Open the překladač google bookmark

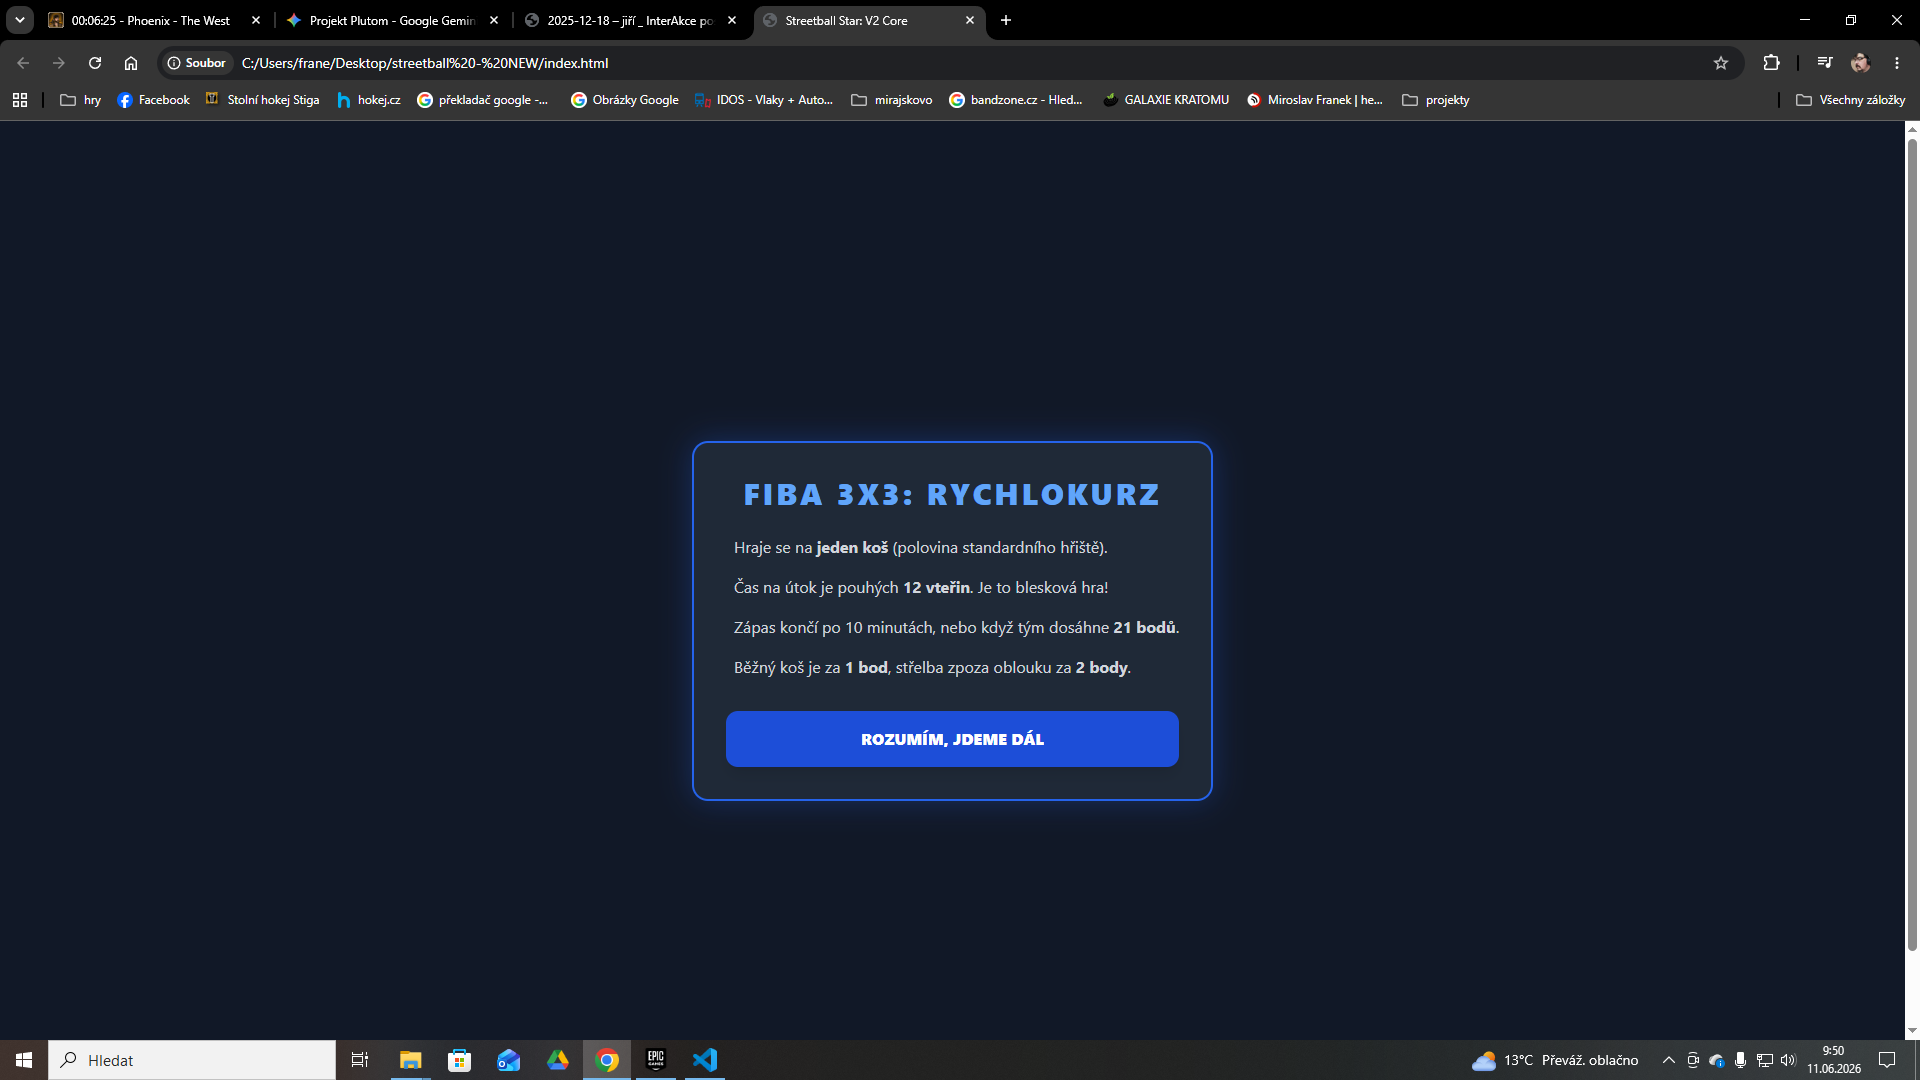tap(483, 100)
